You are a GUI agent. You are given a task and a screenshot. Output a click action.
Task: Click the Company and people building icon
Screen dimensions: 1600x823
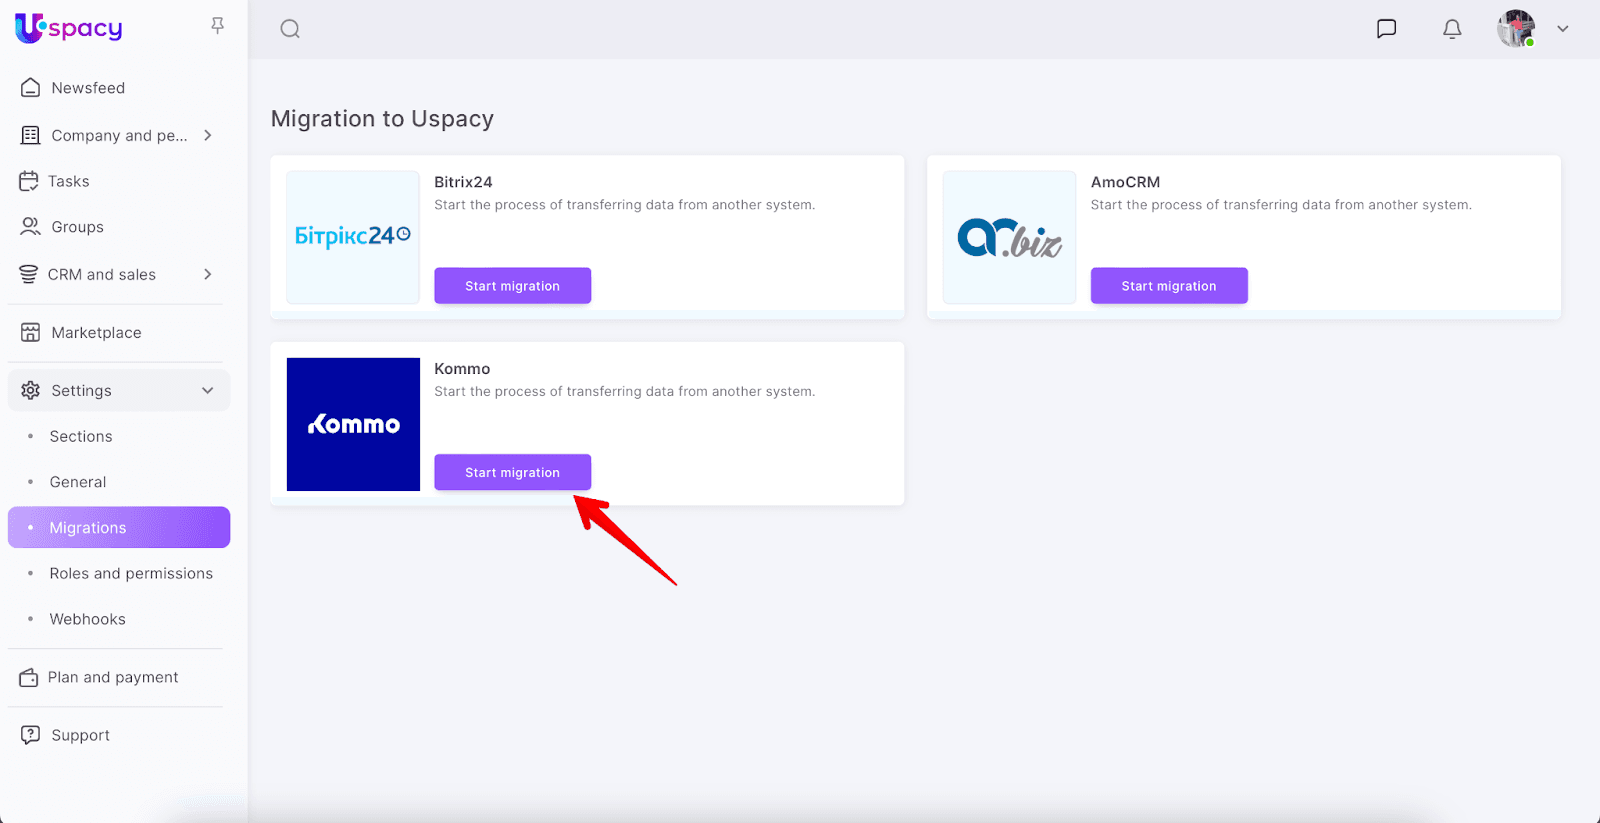[x=31, y=135]
